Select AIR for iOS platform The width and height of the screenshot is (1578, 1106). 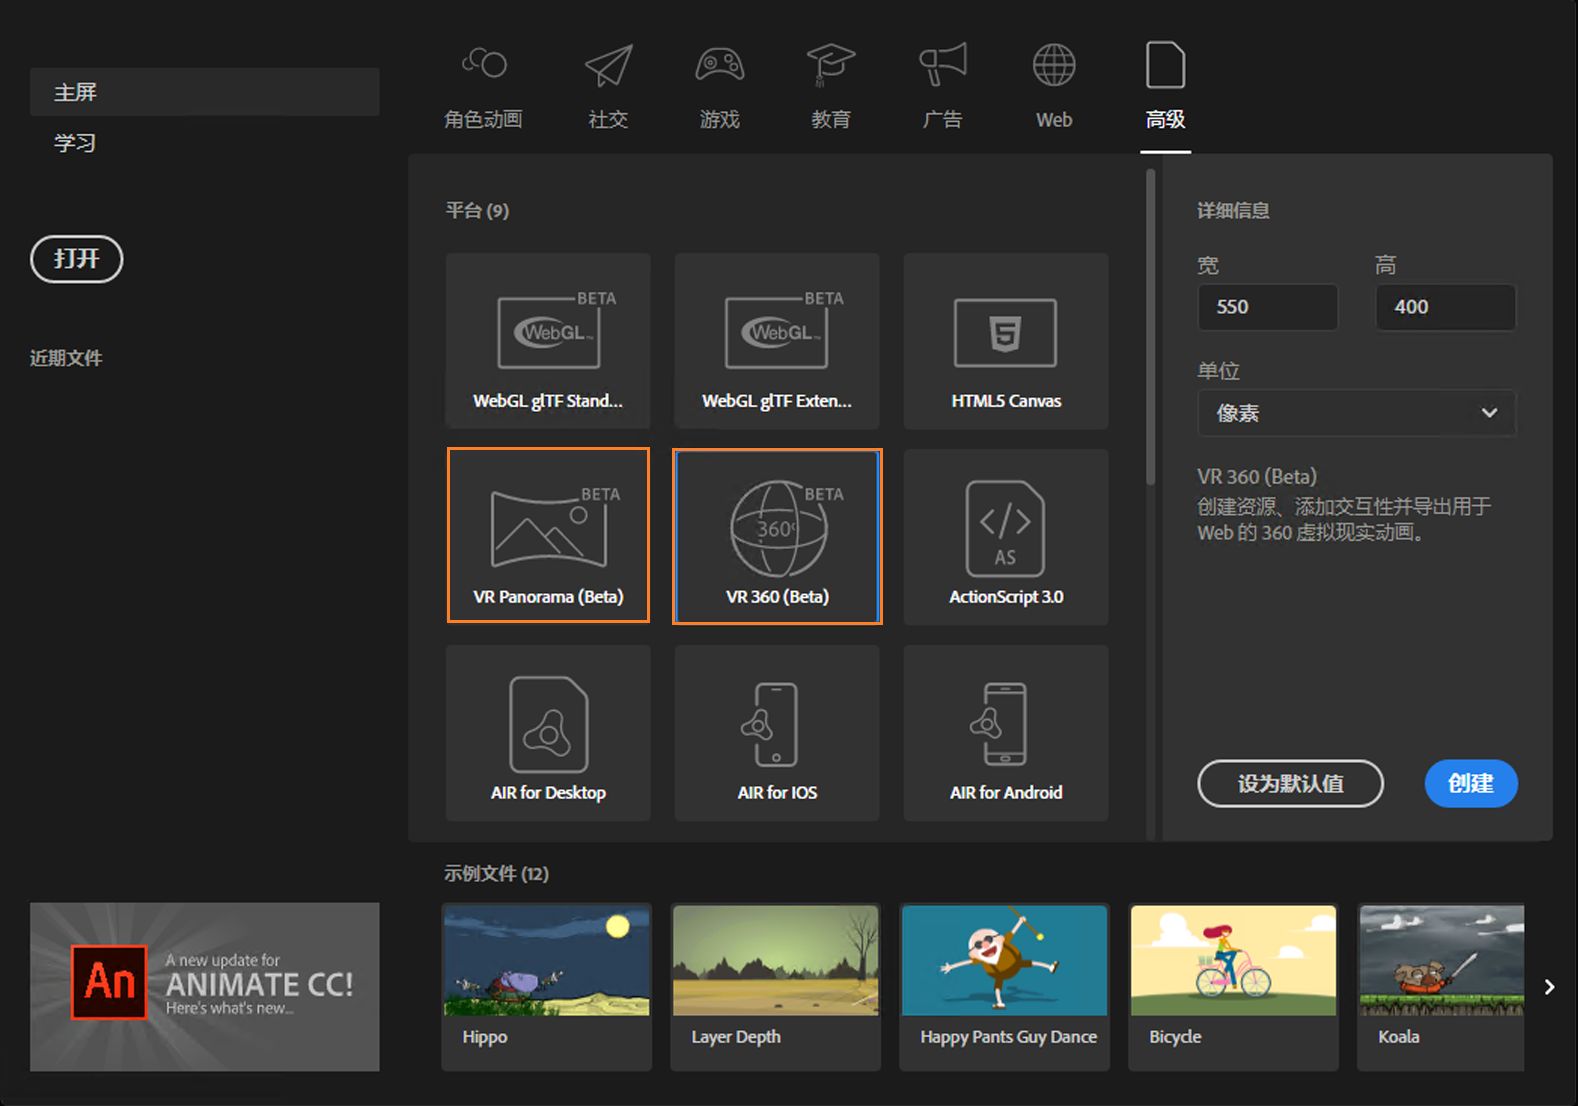(x=777, y=733)
